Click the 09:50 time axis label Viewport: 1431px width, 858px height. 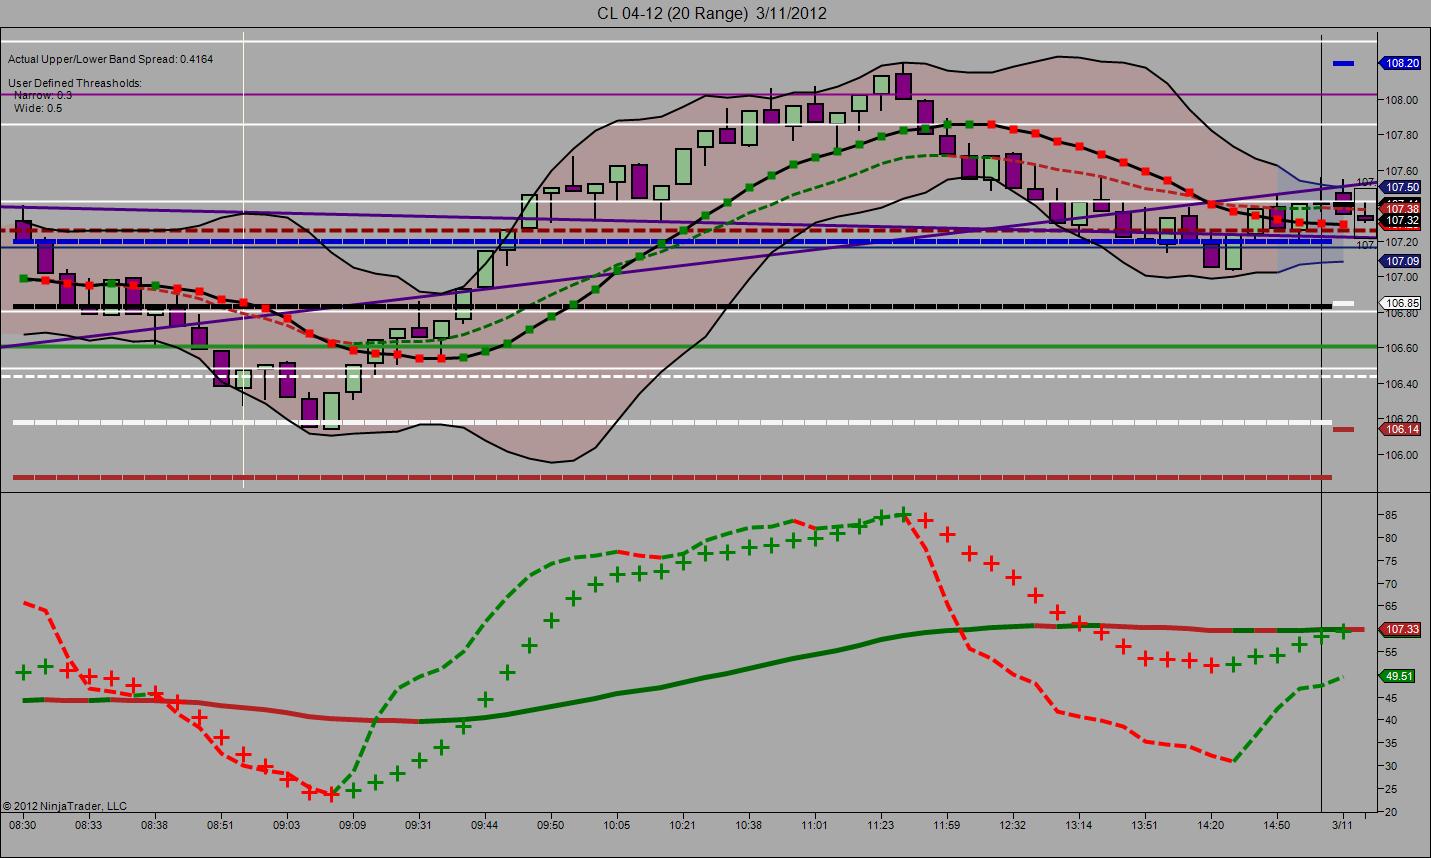coord(551,826)
